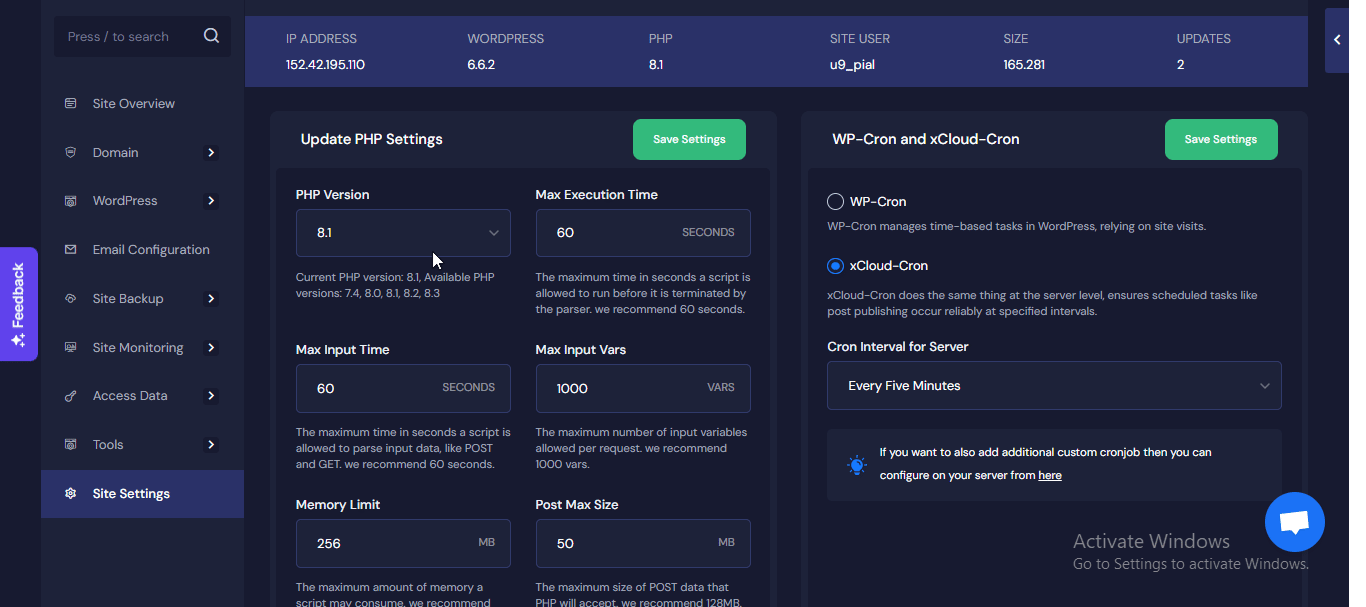Open the Feedback side tab
The width and height of the screenshot is (1366, 607).
point(19,304)
